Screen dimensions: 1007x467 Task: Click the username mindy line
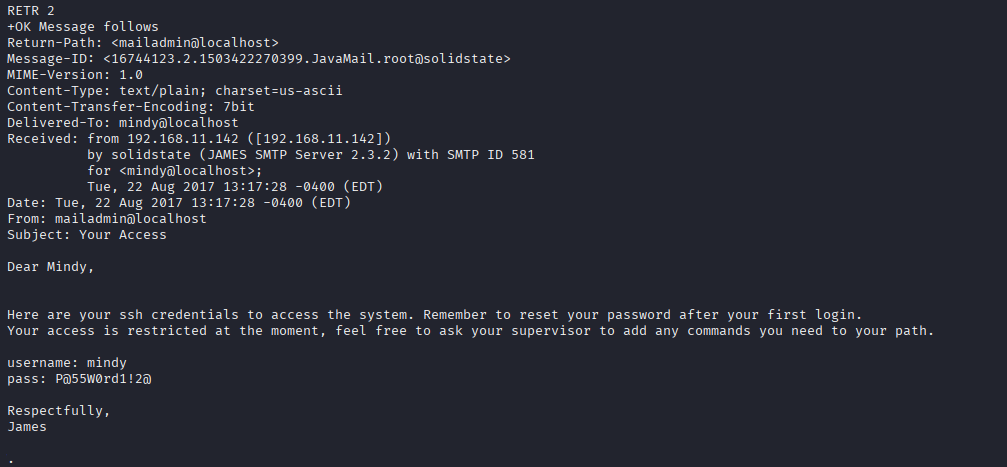(x=67, y=363)
